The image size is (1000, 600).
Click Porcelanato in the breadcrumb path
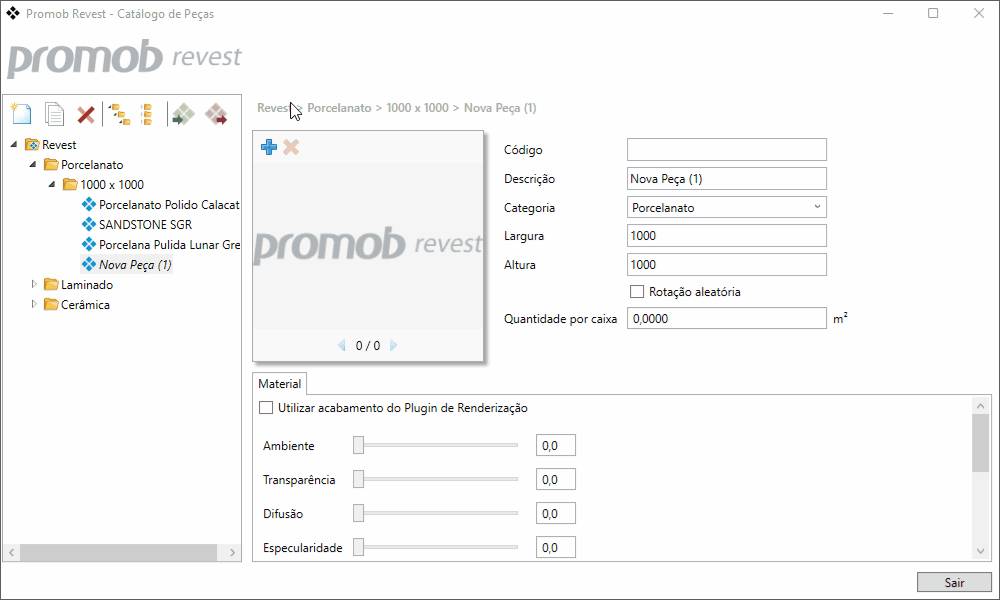339,108
